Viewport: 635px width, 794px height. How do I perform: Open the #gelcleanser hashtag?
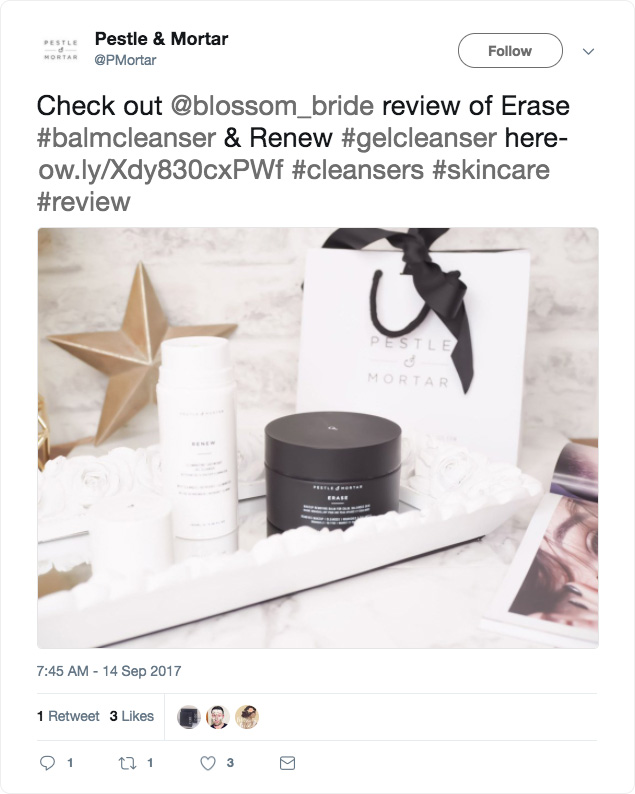pyautogui.click(x=419, y=138)
